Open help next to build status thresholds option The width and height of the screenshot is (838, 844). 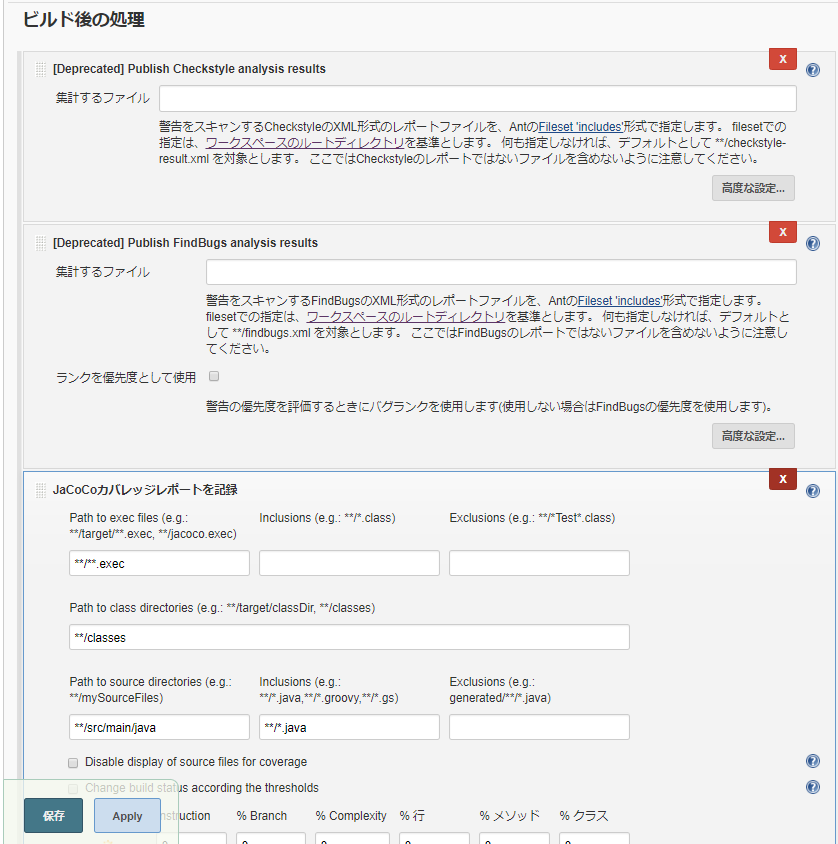[x=812, y=787]
